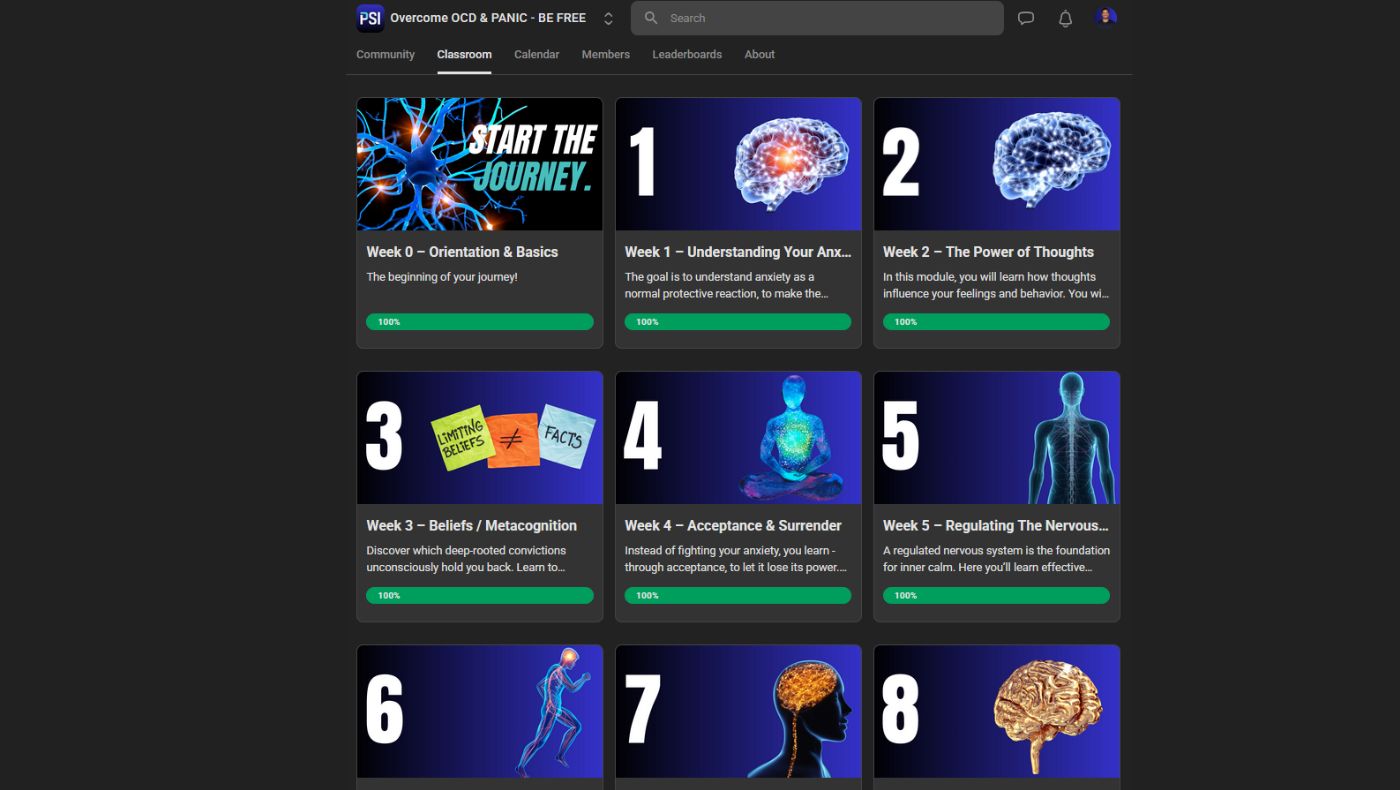
Task: Switch to the Community tab
Action: tap(385, 54)
